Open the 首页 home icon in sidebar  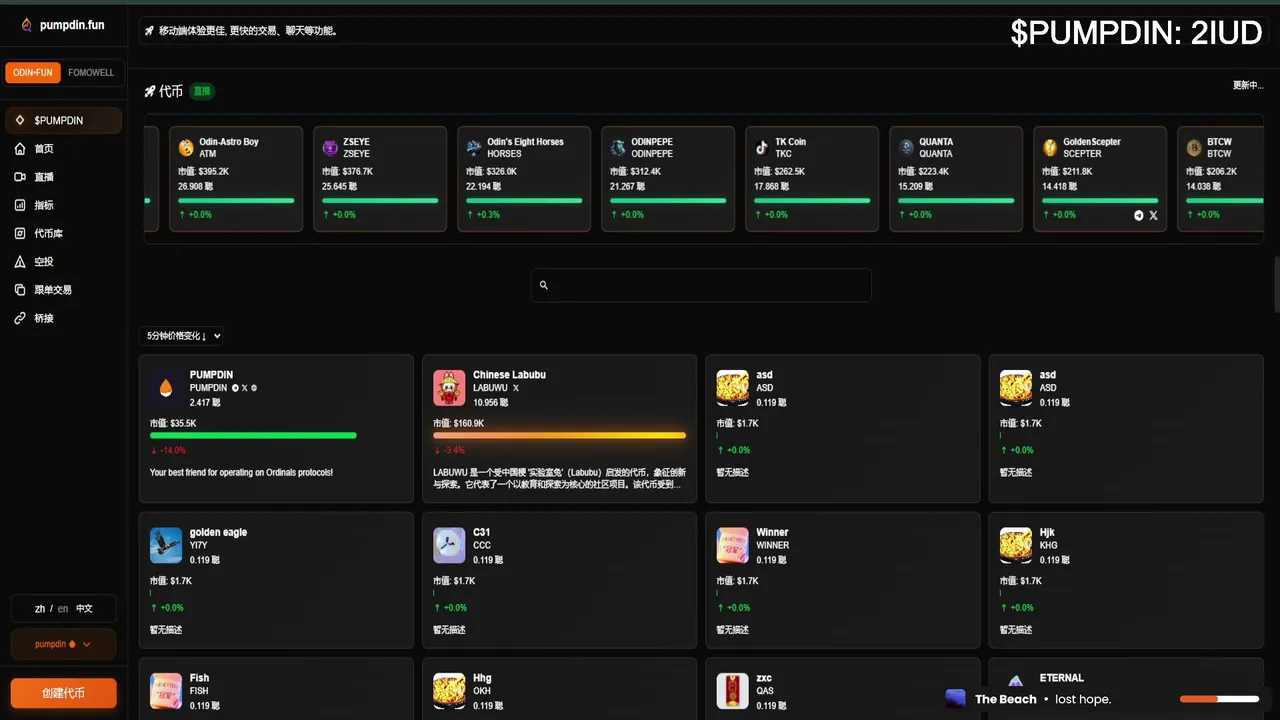pyautogui.click(x=20, y=149)
